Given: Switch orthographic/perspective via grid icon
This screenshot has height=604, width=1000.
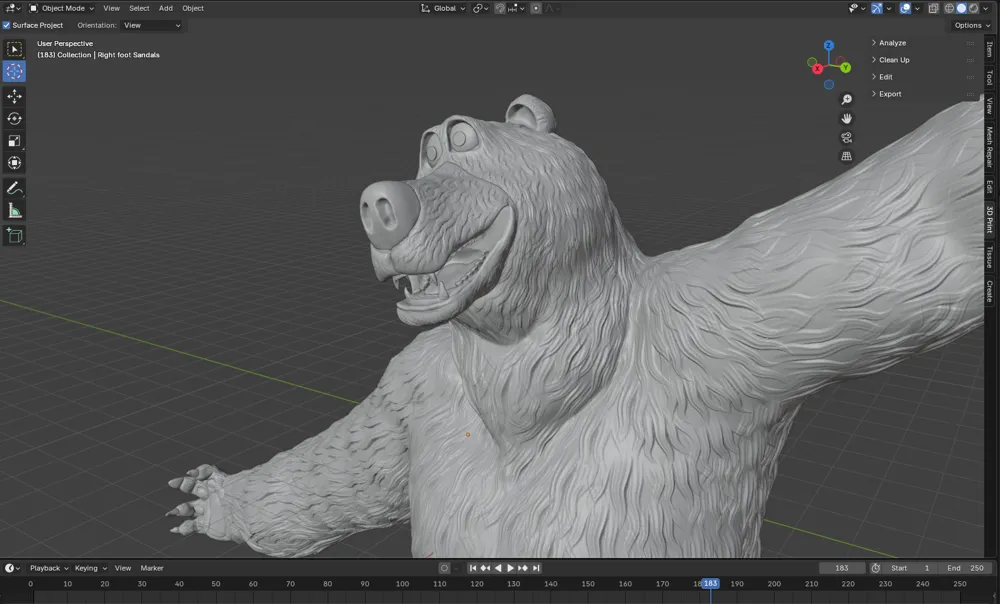Looking at the screenshot, I should click(846, 156).
